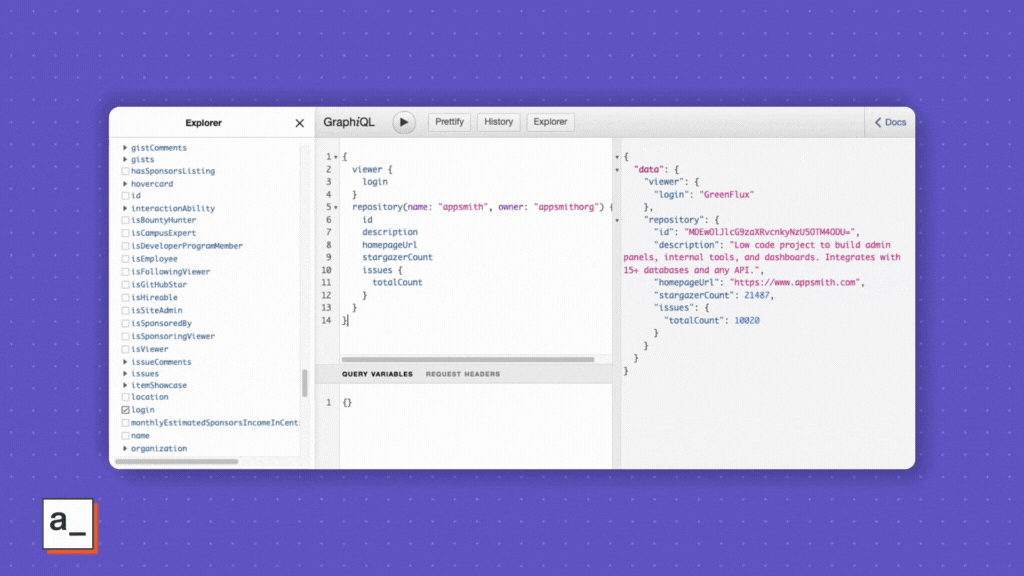Collapse the "repository" object in results
This screenshot has width=1024, height=576.
(617, 220)
